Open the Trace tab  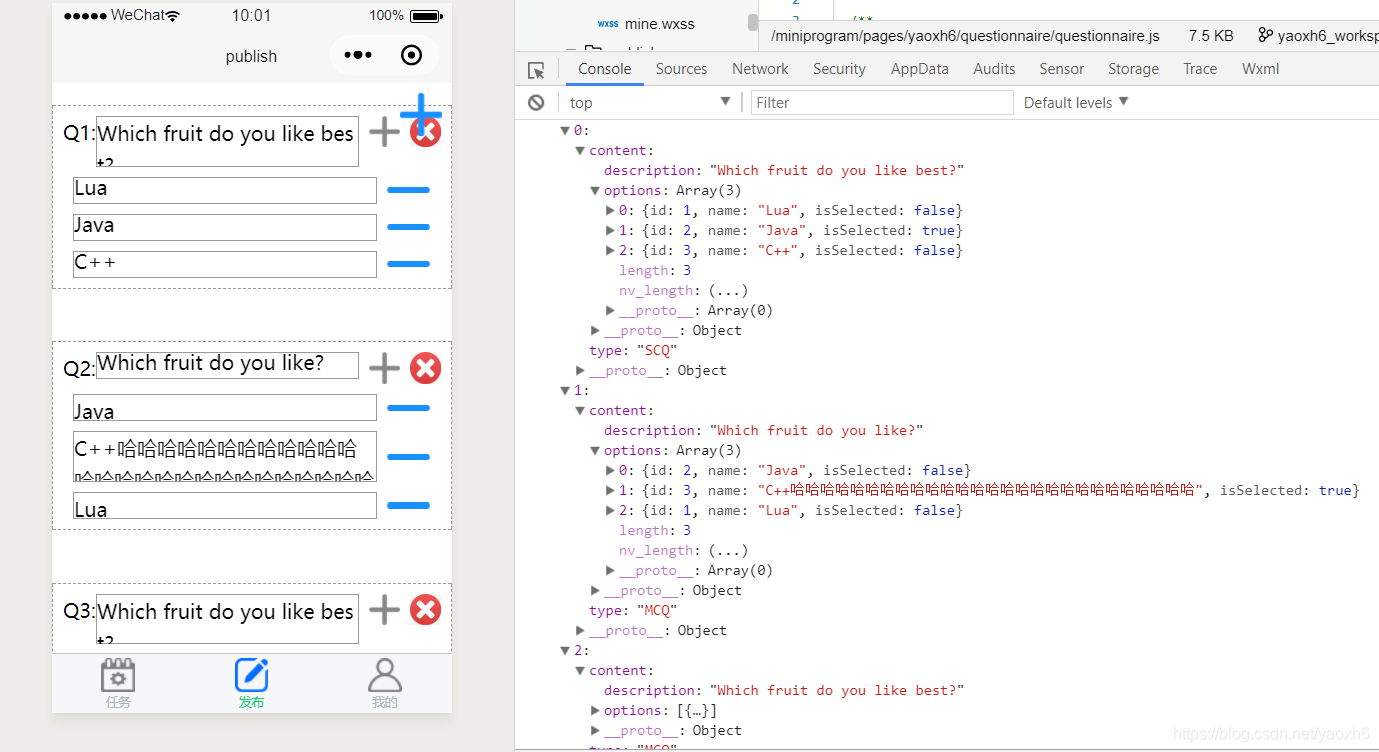pyautogui.click(x=1200, y=69)
